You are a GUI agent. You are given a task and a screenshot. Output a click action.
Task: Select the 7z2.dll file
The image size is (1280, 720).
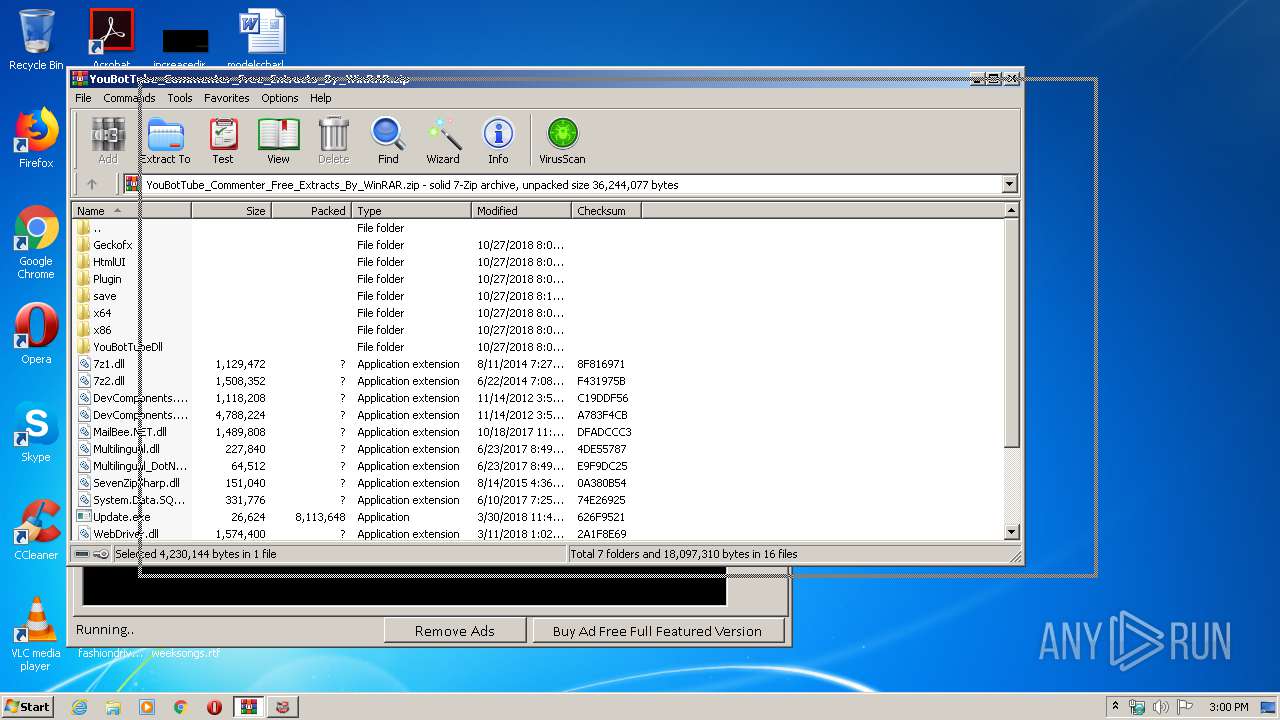point(109,381)
